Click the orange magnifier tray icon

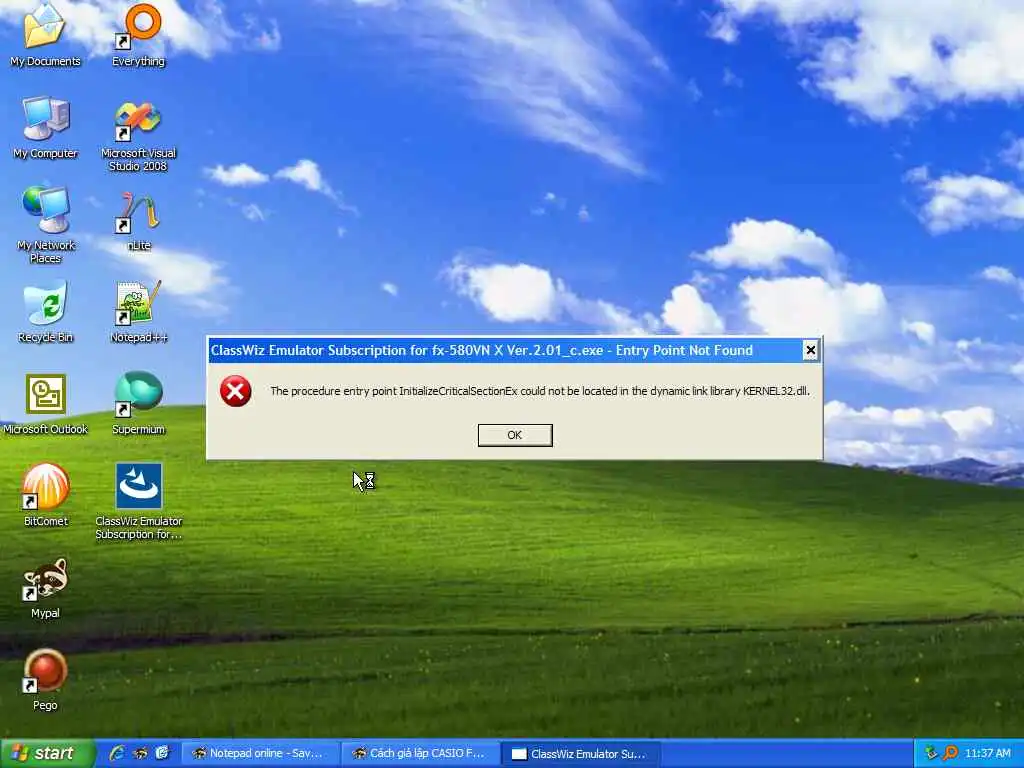pyautogui.click(x=950, y=754)
